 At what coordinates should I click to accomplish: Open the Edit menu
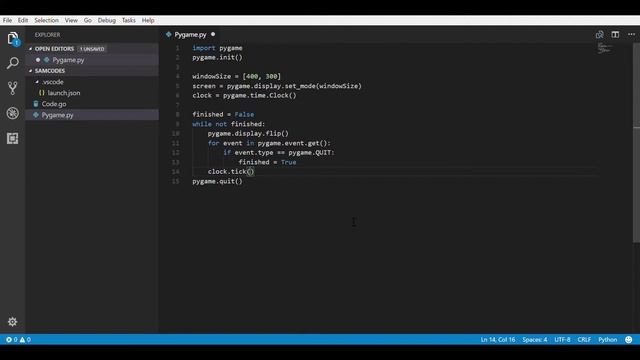(23, 20)
